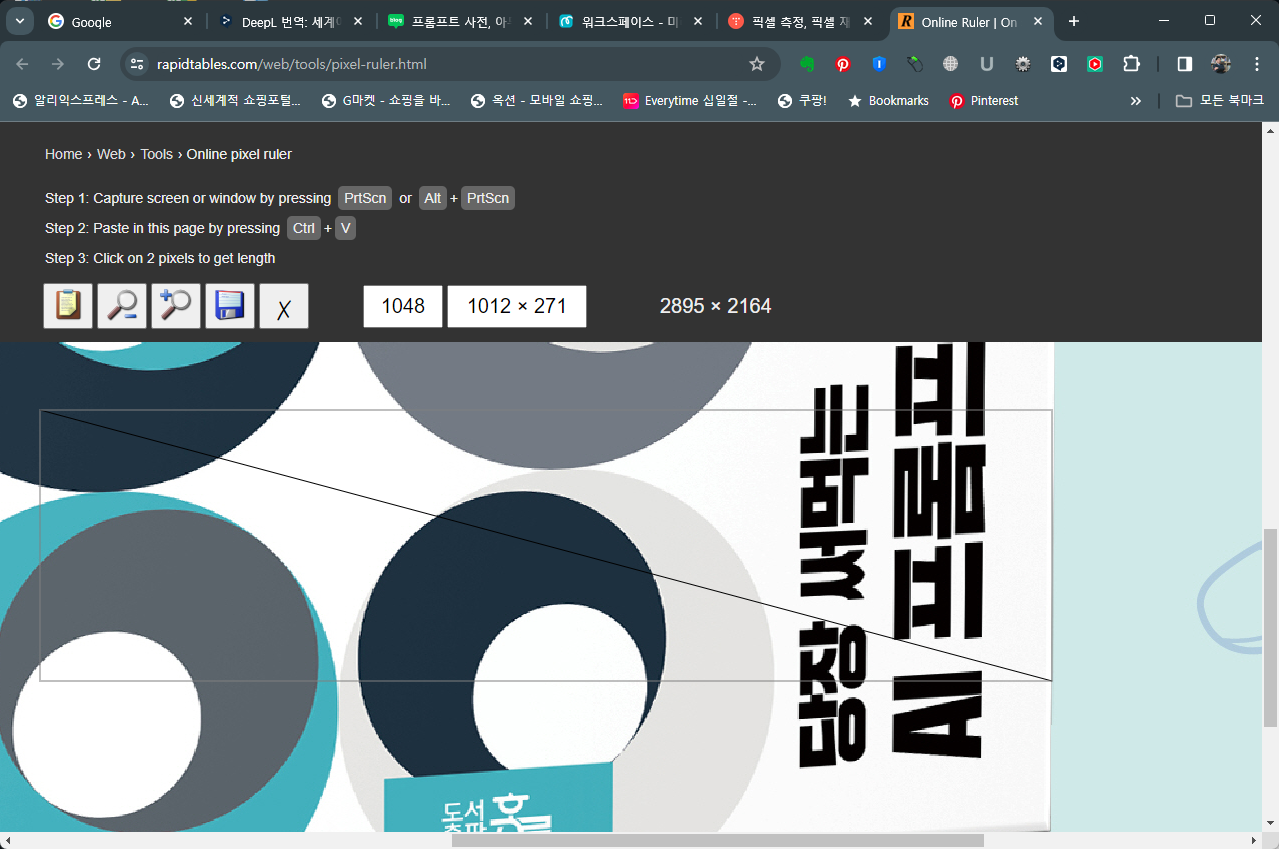Switch to the 워크스페이스 tab
Image resolution: width=1279 pixels, height=849 pixels.
630,21
